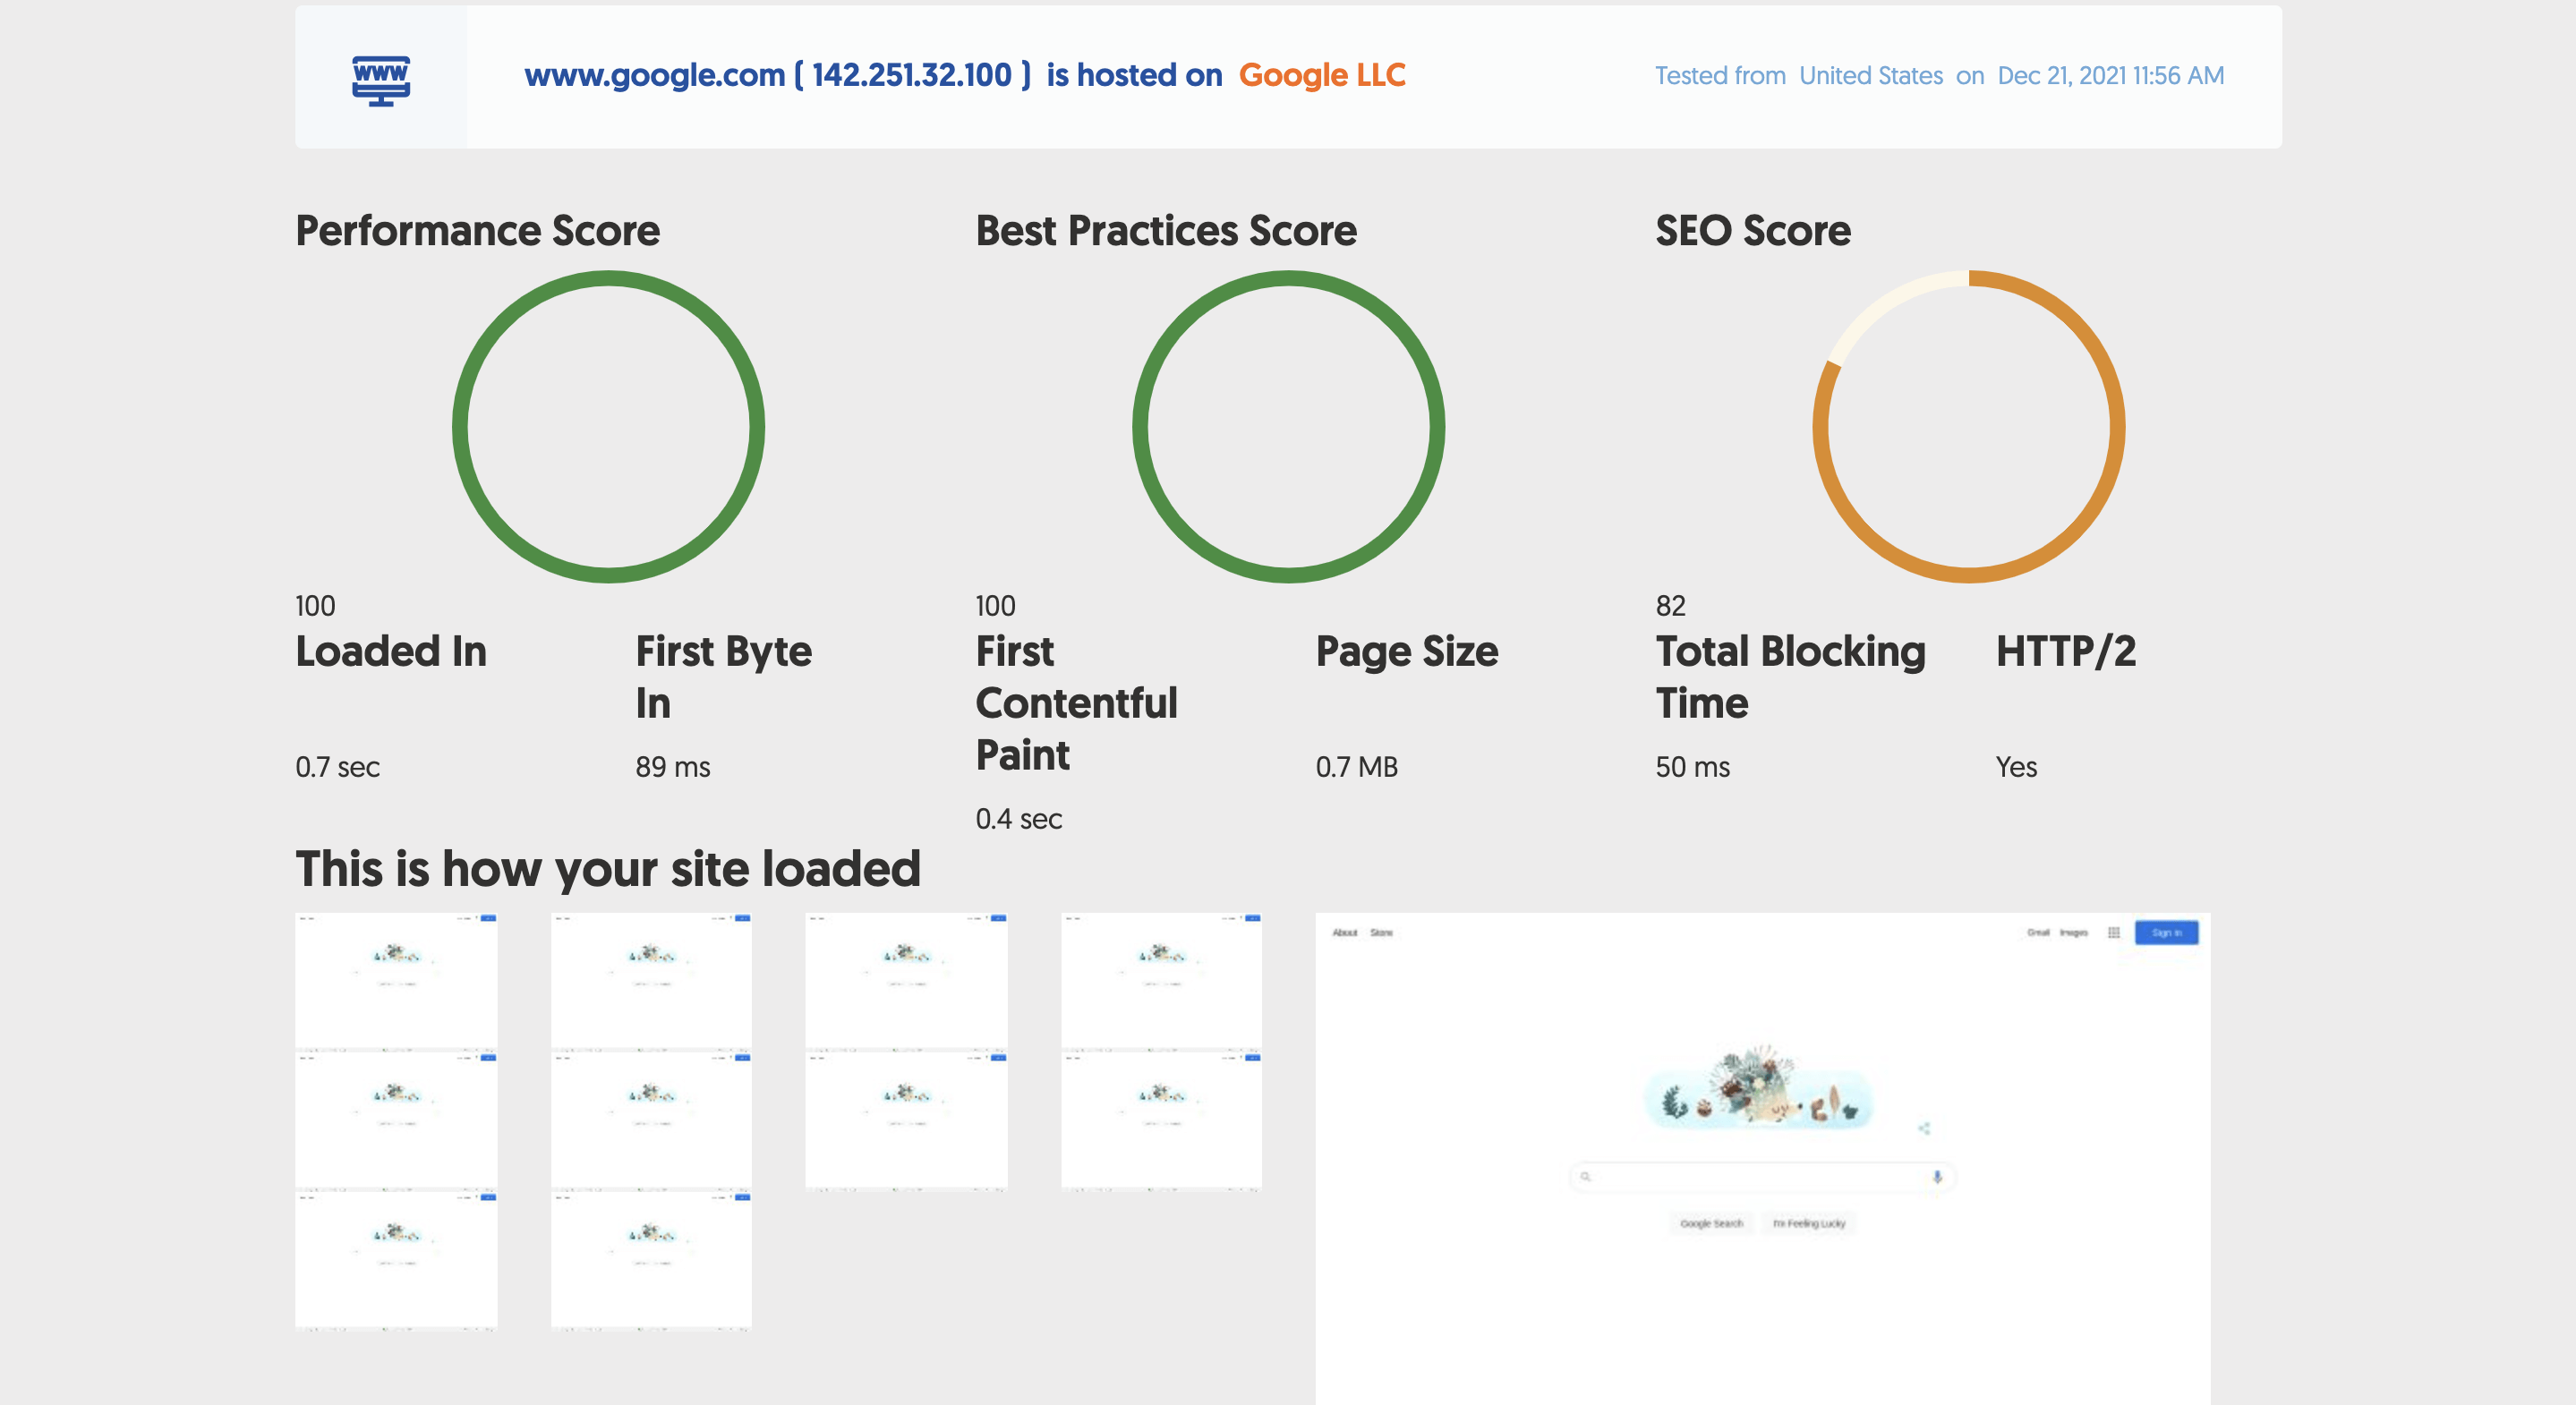This screenshot has height=1405, width=2576.
Task: Open the Google LLC host link
Action: tap(1321, 75)
